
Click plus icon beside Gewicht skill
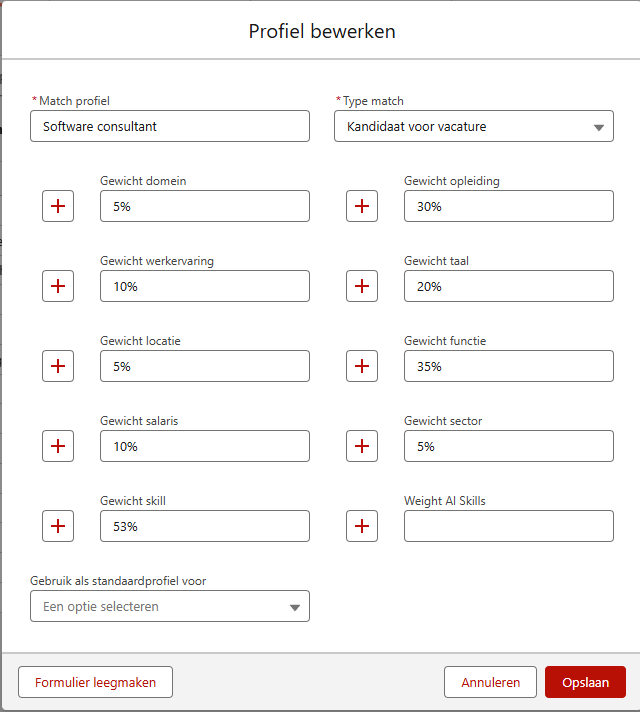click(x=58, y=526)
